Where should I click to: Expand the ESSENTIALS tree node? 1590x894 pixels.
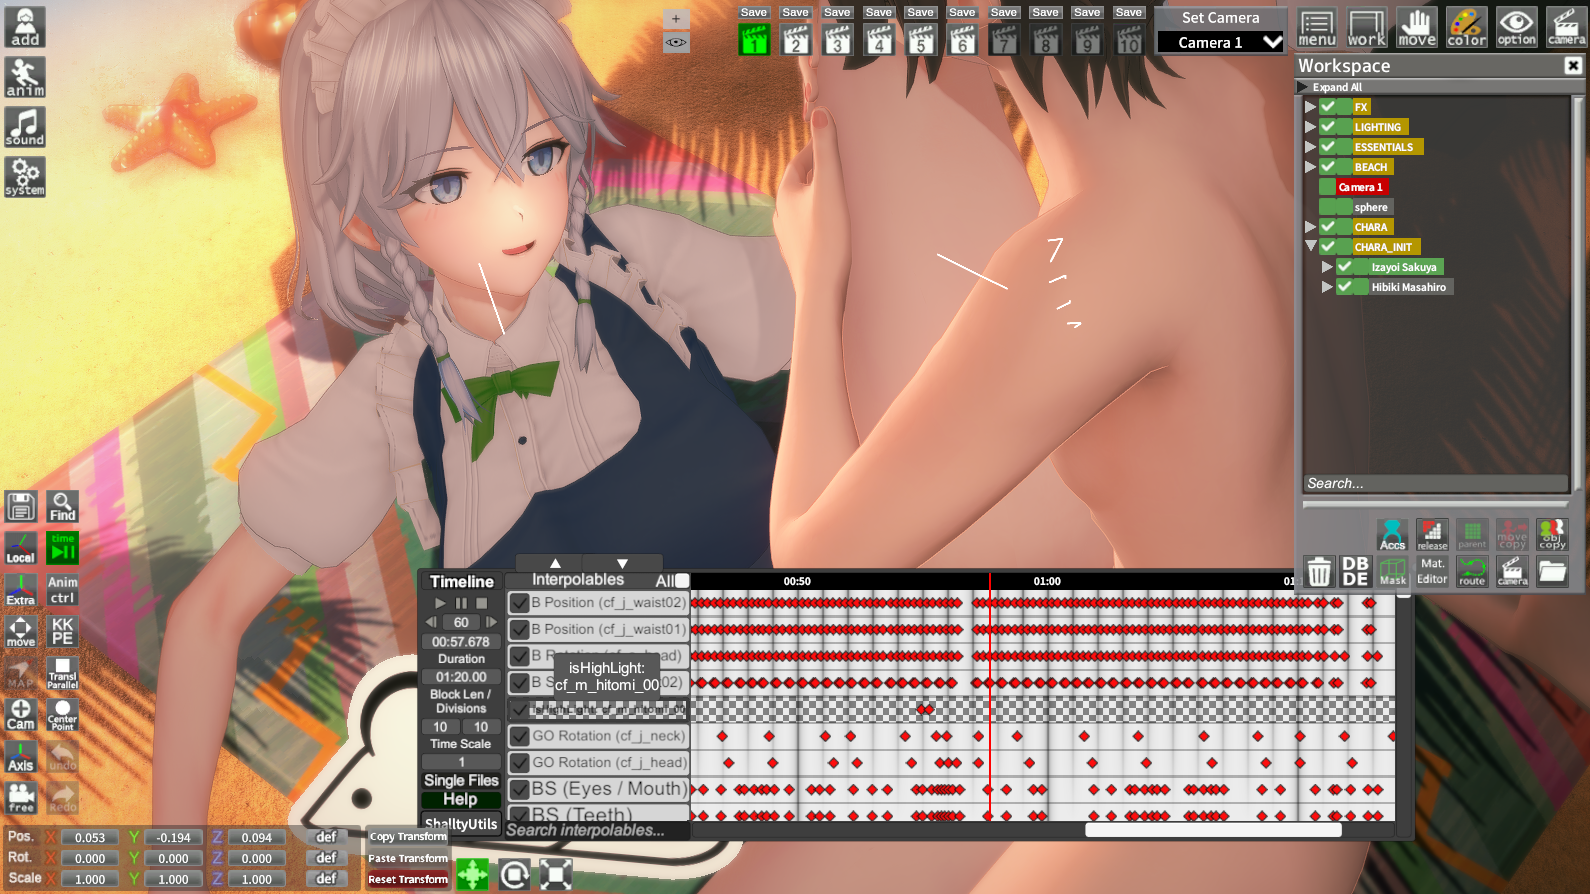coord(1310,147)
